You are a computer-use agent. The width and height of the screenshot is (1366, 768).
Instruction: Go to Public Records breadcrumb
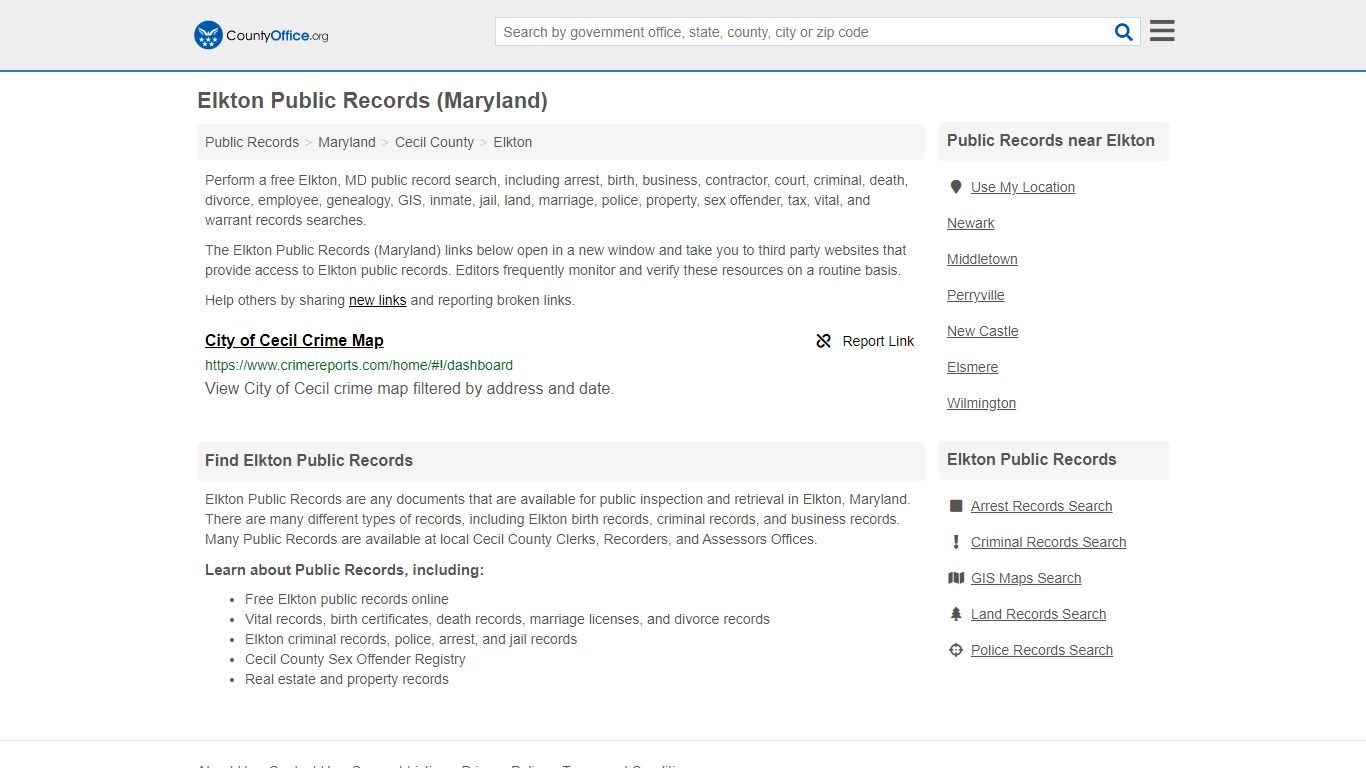pyautogui.click(x=252, y=142)
